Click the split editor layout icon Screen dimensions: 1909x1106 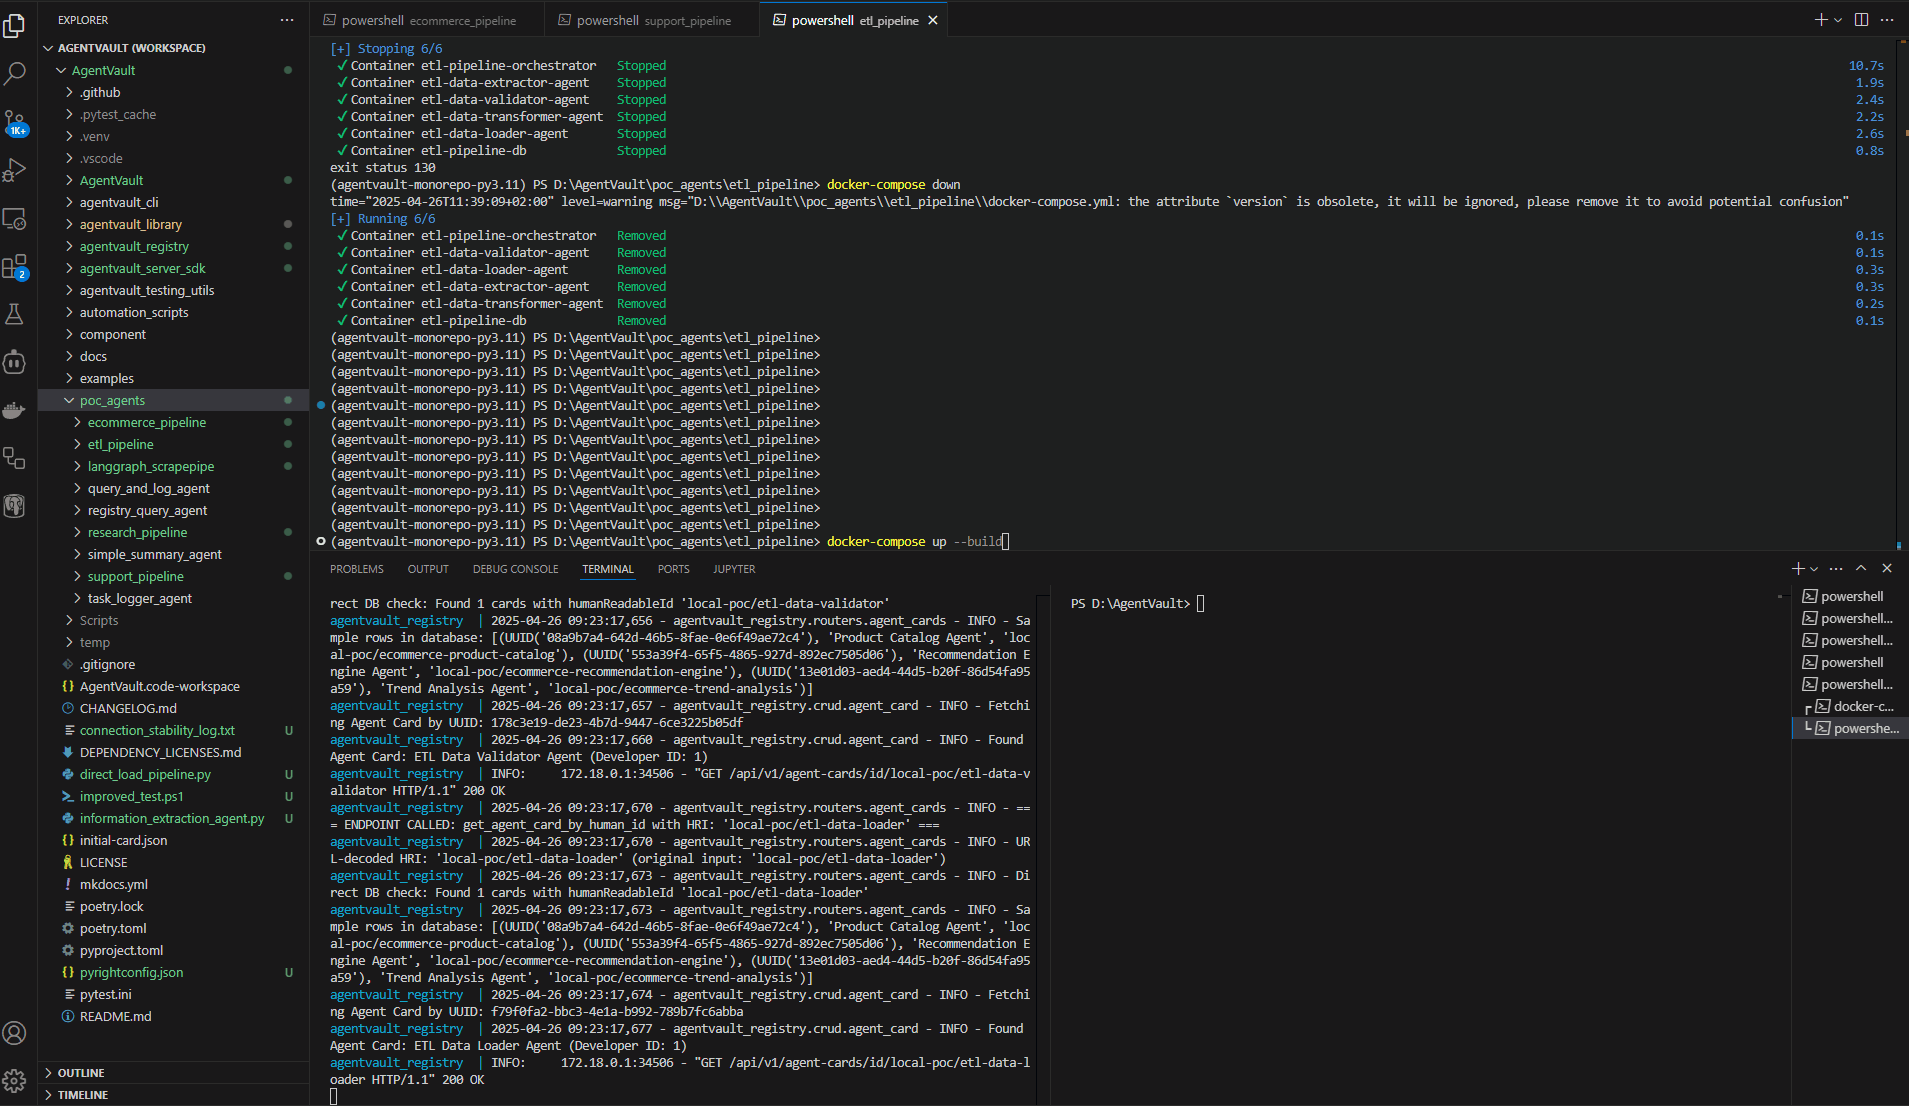pyautogui.click(x=1861, y=20)
